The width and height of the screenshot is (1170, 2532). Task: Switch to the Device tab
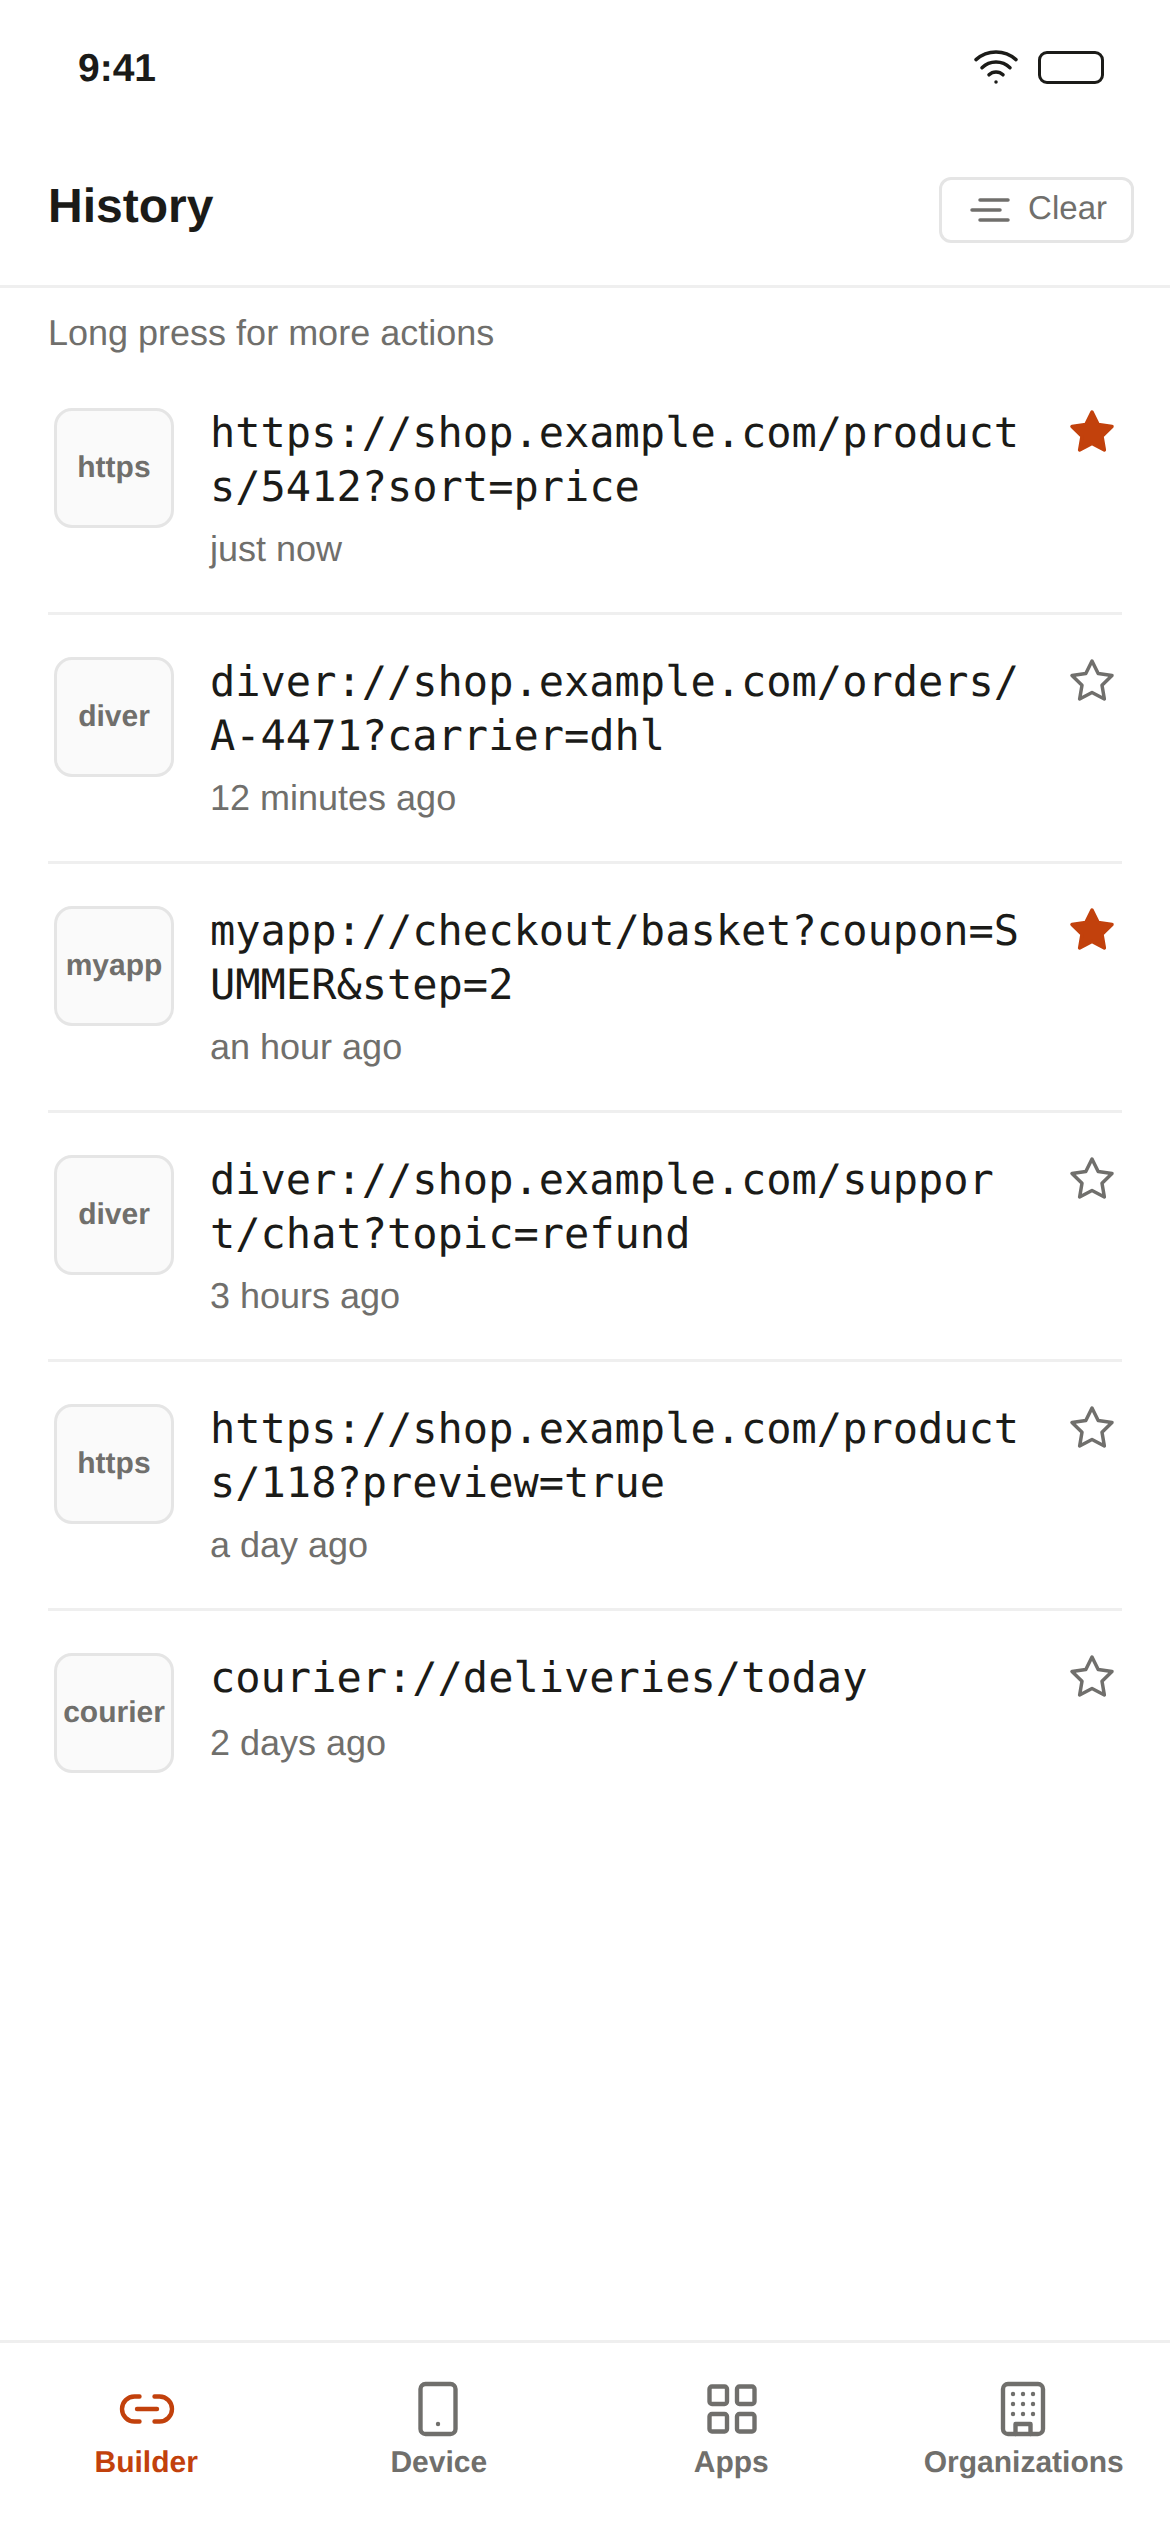click(x=439, y=2430)
